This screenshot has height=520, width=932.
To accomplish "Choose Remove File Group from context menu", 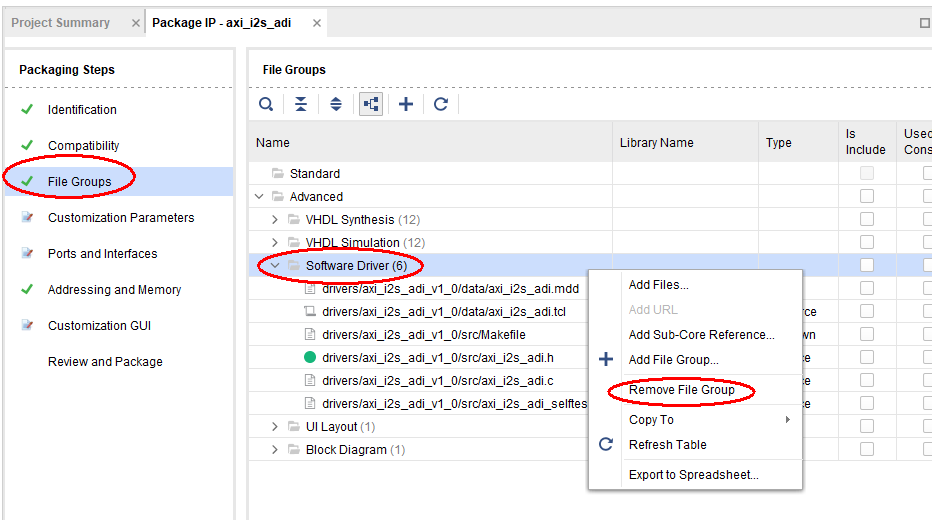I will 681,390.
